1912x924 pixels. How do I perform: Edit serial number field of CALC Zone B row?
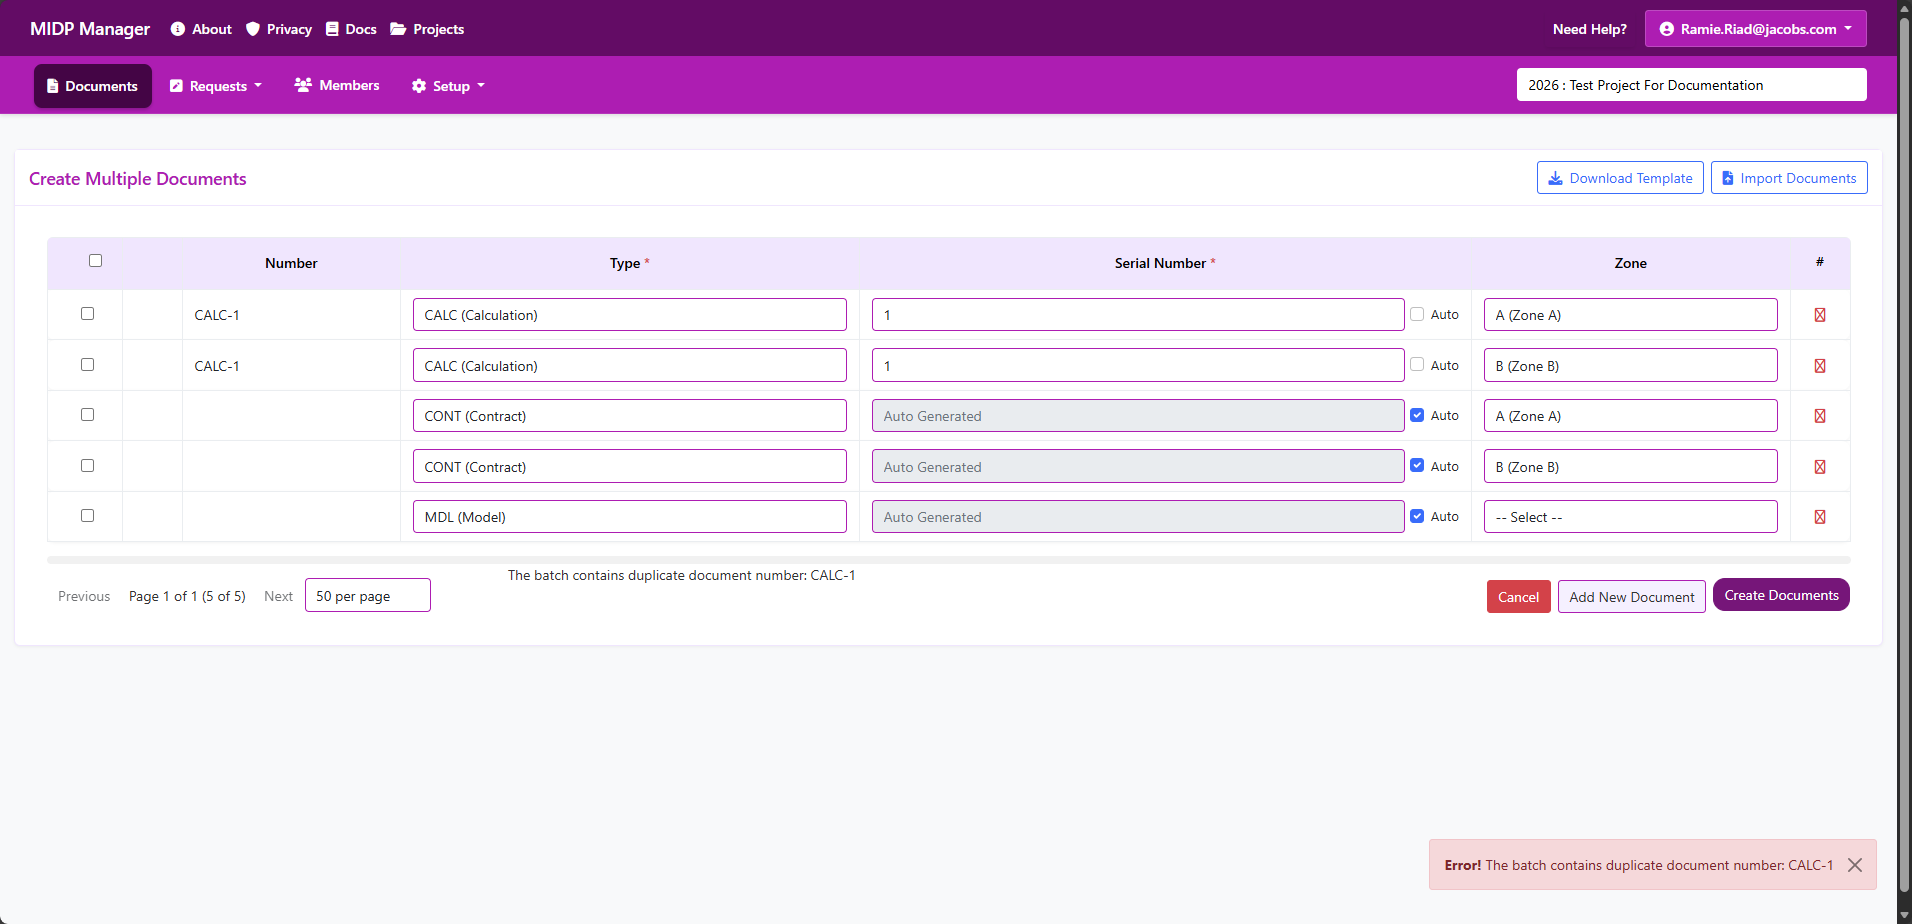[x=1138, y=365]
